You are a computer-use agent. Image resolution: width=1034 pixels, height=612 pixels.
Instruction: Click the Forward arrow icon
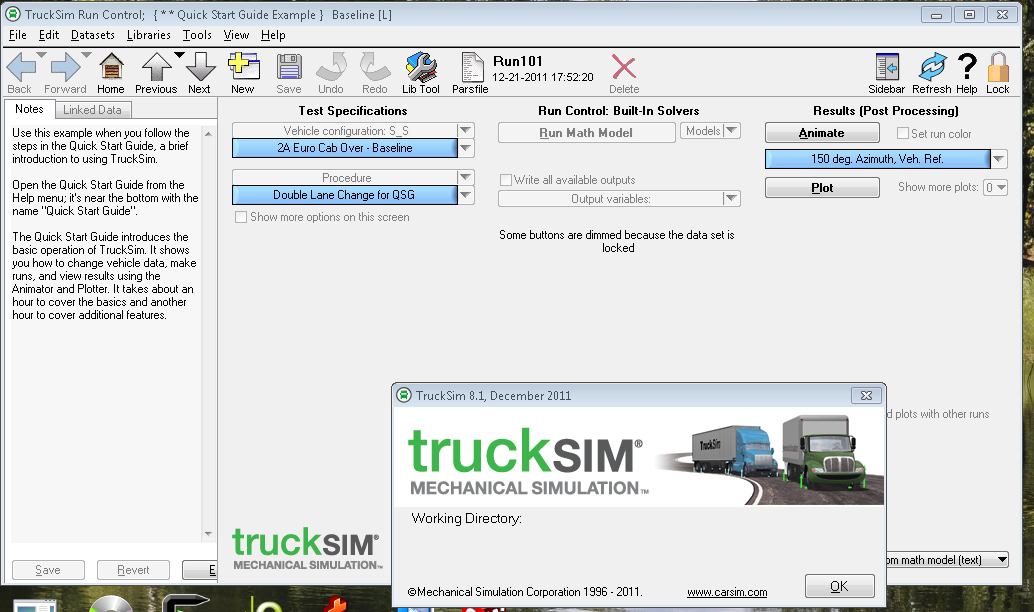pos(65,67)
